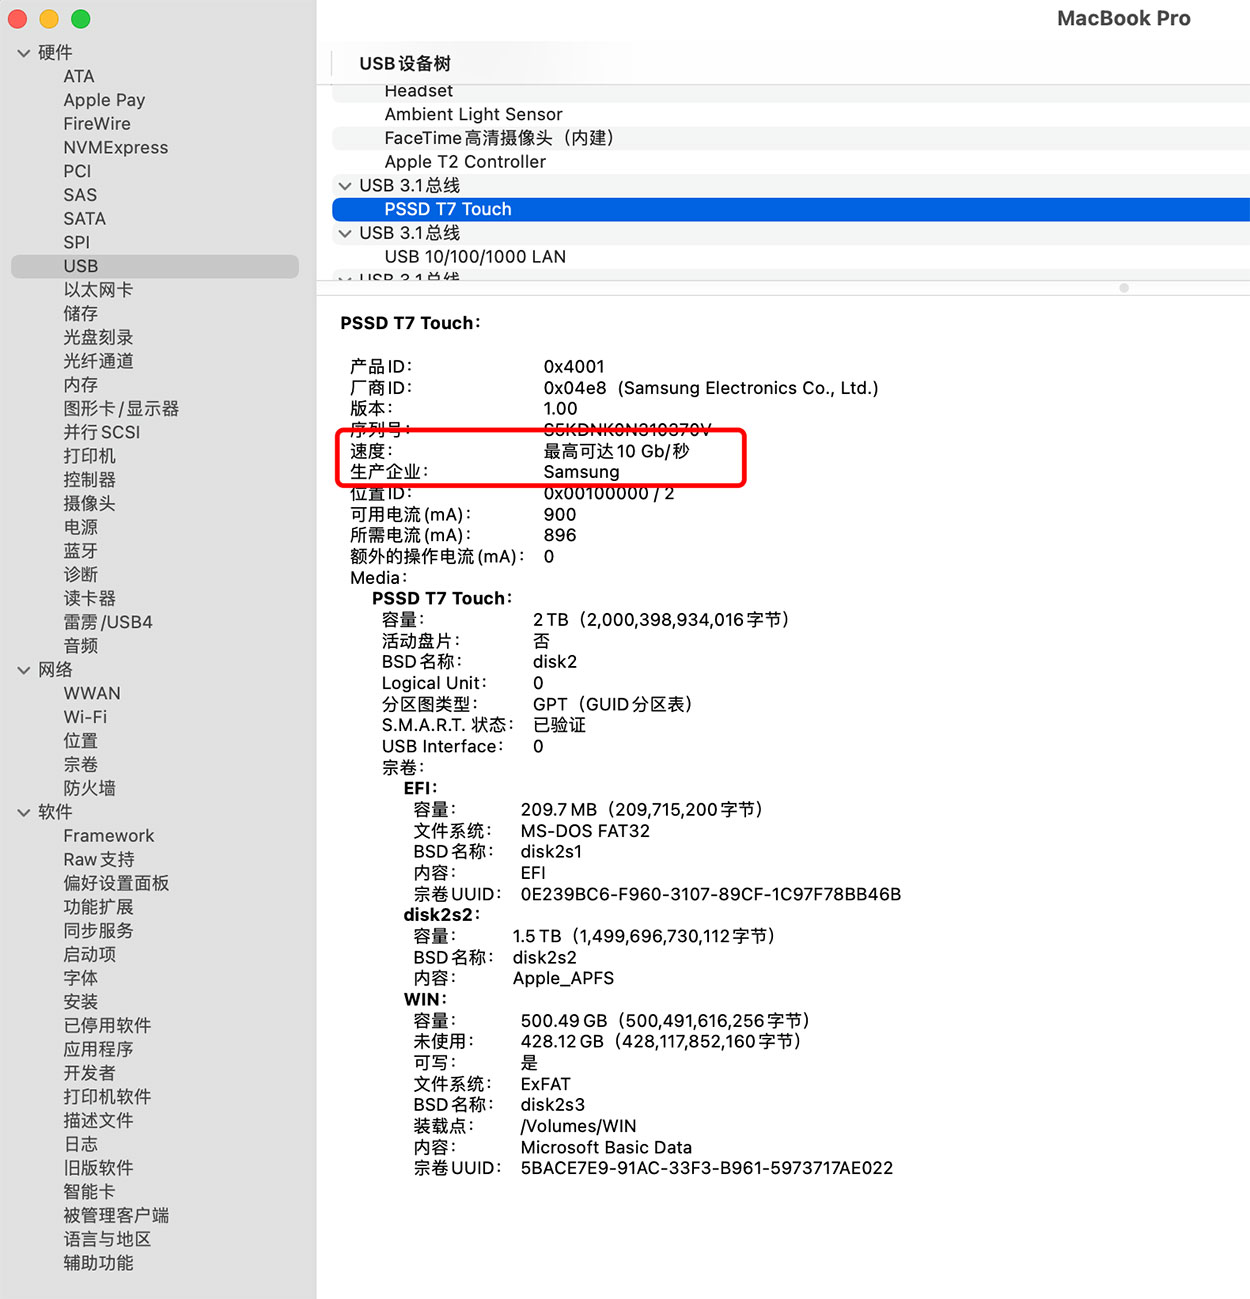Select 音频 in the hardware list

[81, 646]
